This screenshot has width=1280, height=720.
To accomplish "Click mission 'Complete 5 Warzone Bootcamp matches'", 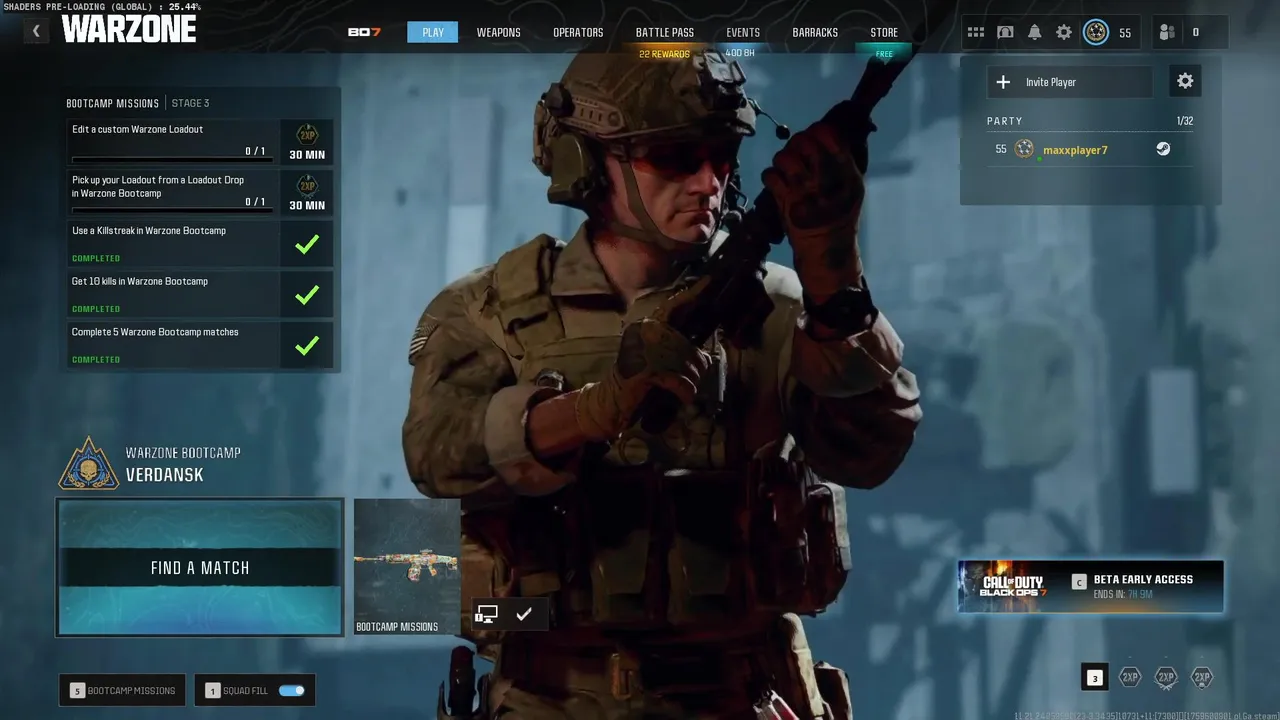I will tap(200, 345).
